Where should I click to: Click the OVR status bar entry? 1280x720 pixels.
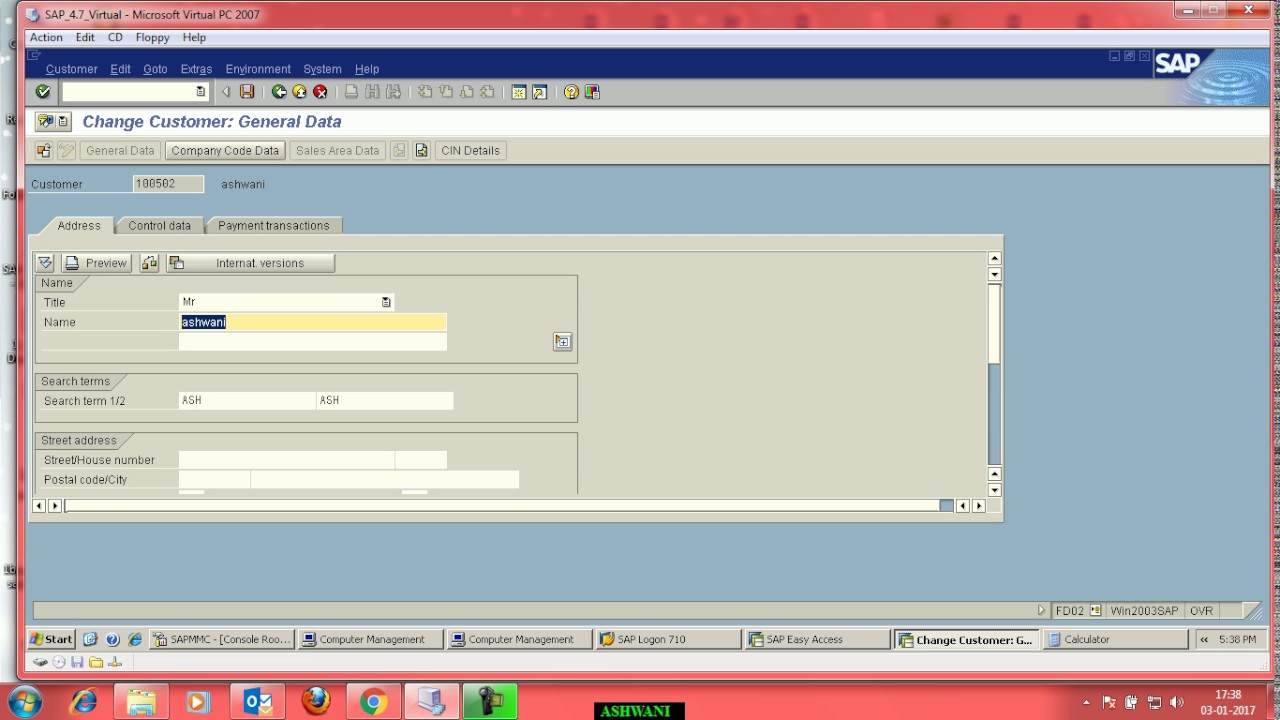(1201, 611)
